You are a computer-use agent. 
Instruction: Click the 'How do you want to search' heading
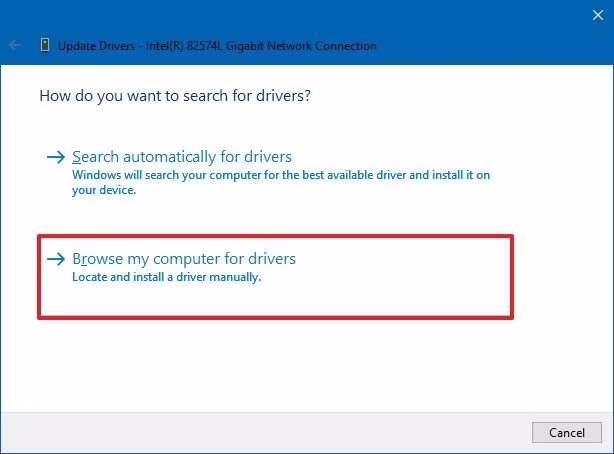click(175, 96)
